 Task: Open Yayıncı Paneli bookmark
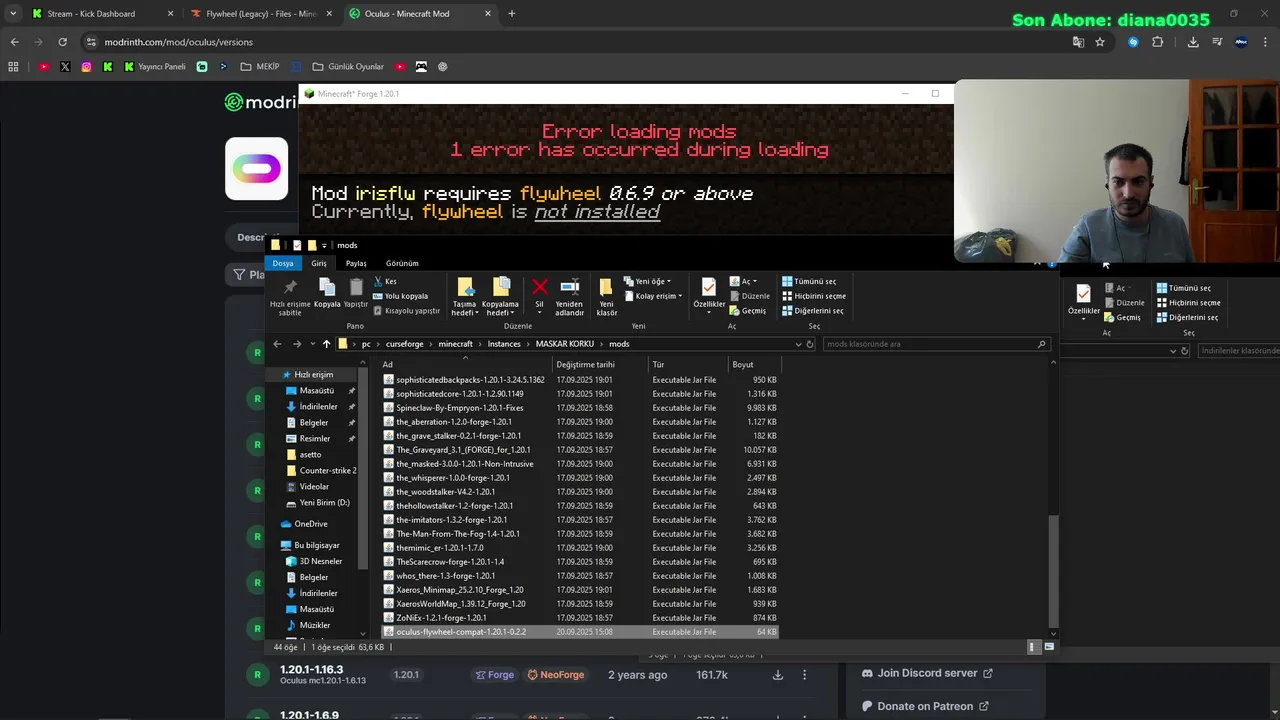[x=155, y=67]
